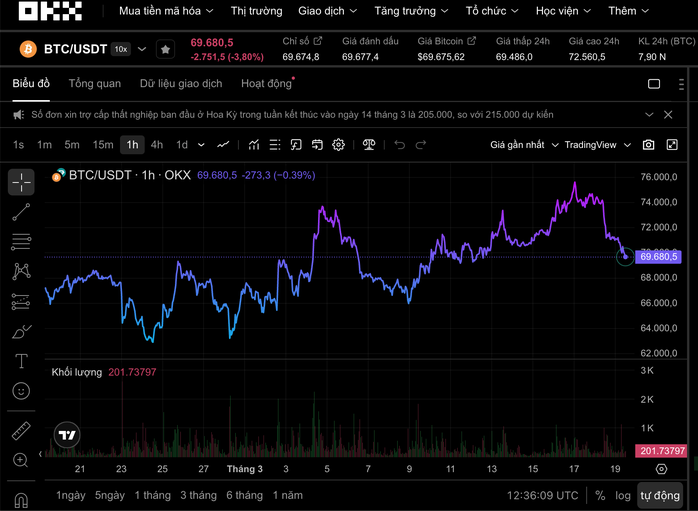Select the brush drawing tool

[x=21, y=331]
